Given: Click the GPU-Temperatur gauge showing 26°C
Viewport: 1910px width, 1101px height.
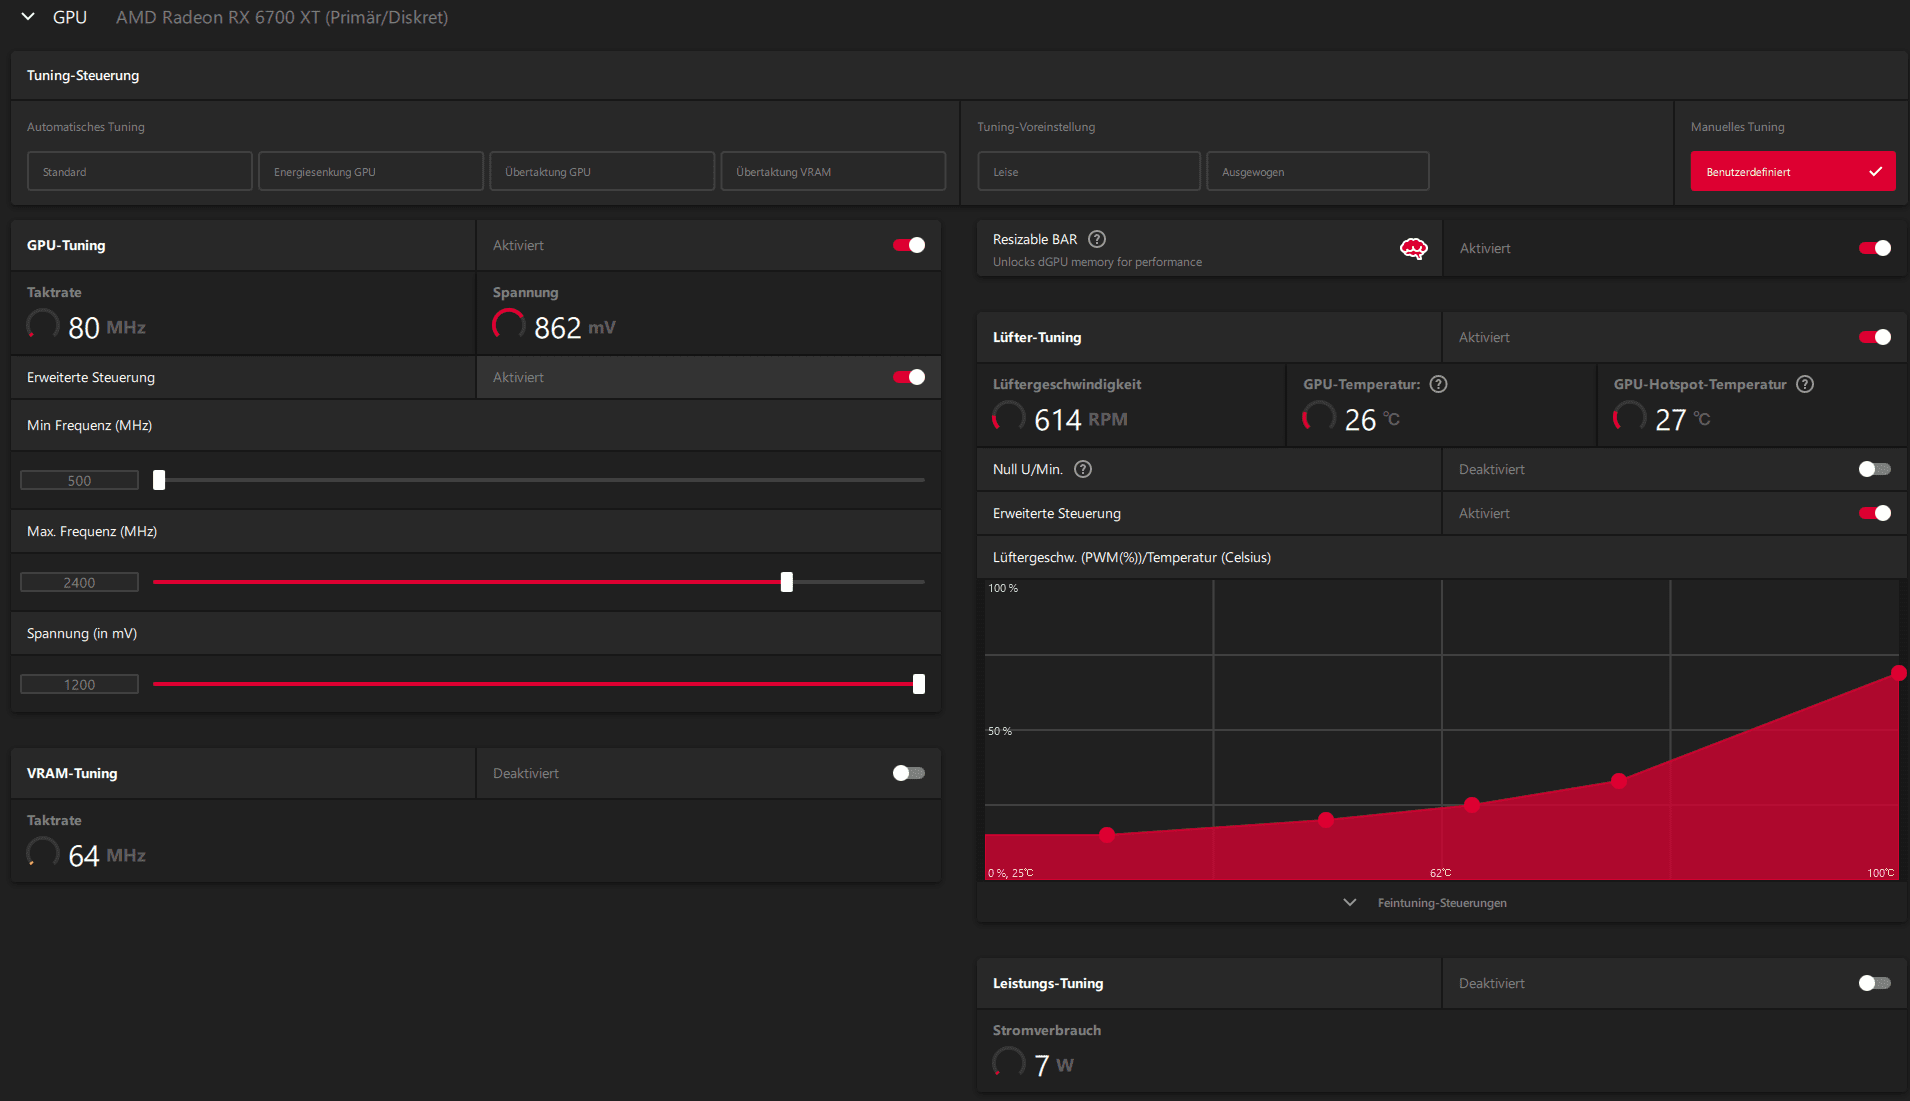Looking at the screenshot, I should [x=1319, y=418].
